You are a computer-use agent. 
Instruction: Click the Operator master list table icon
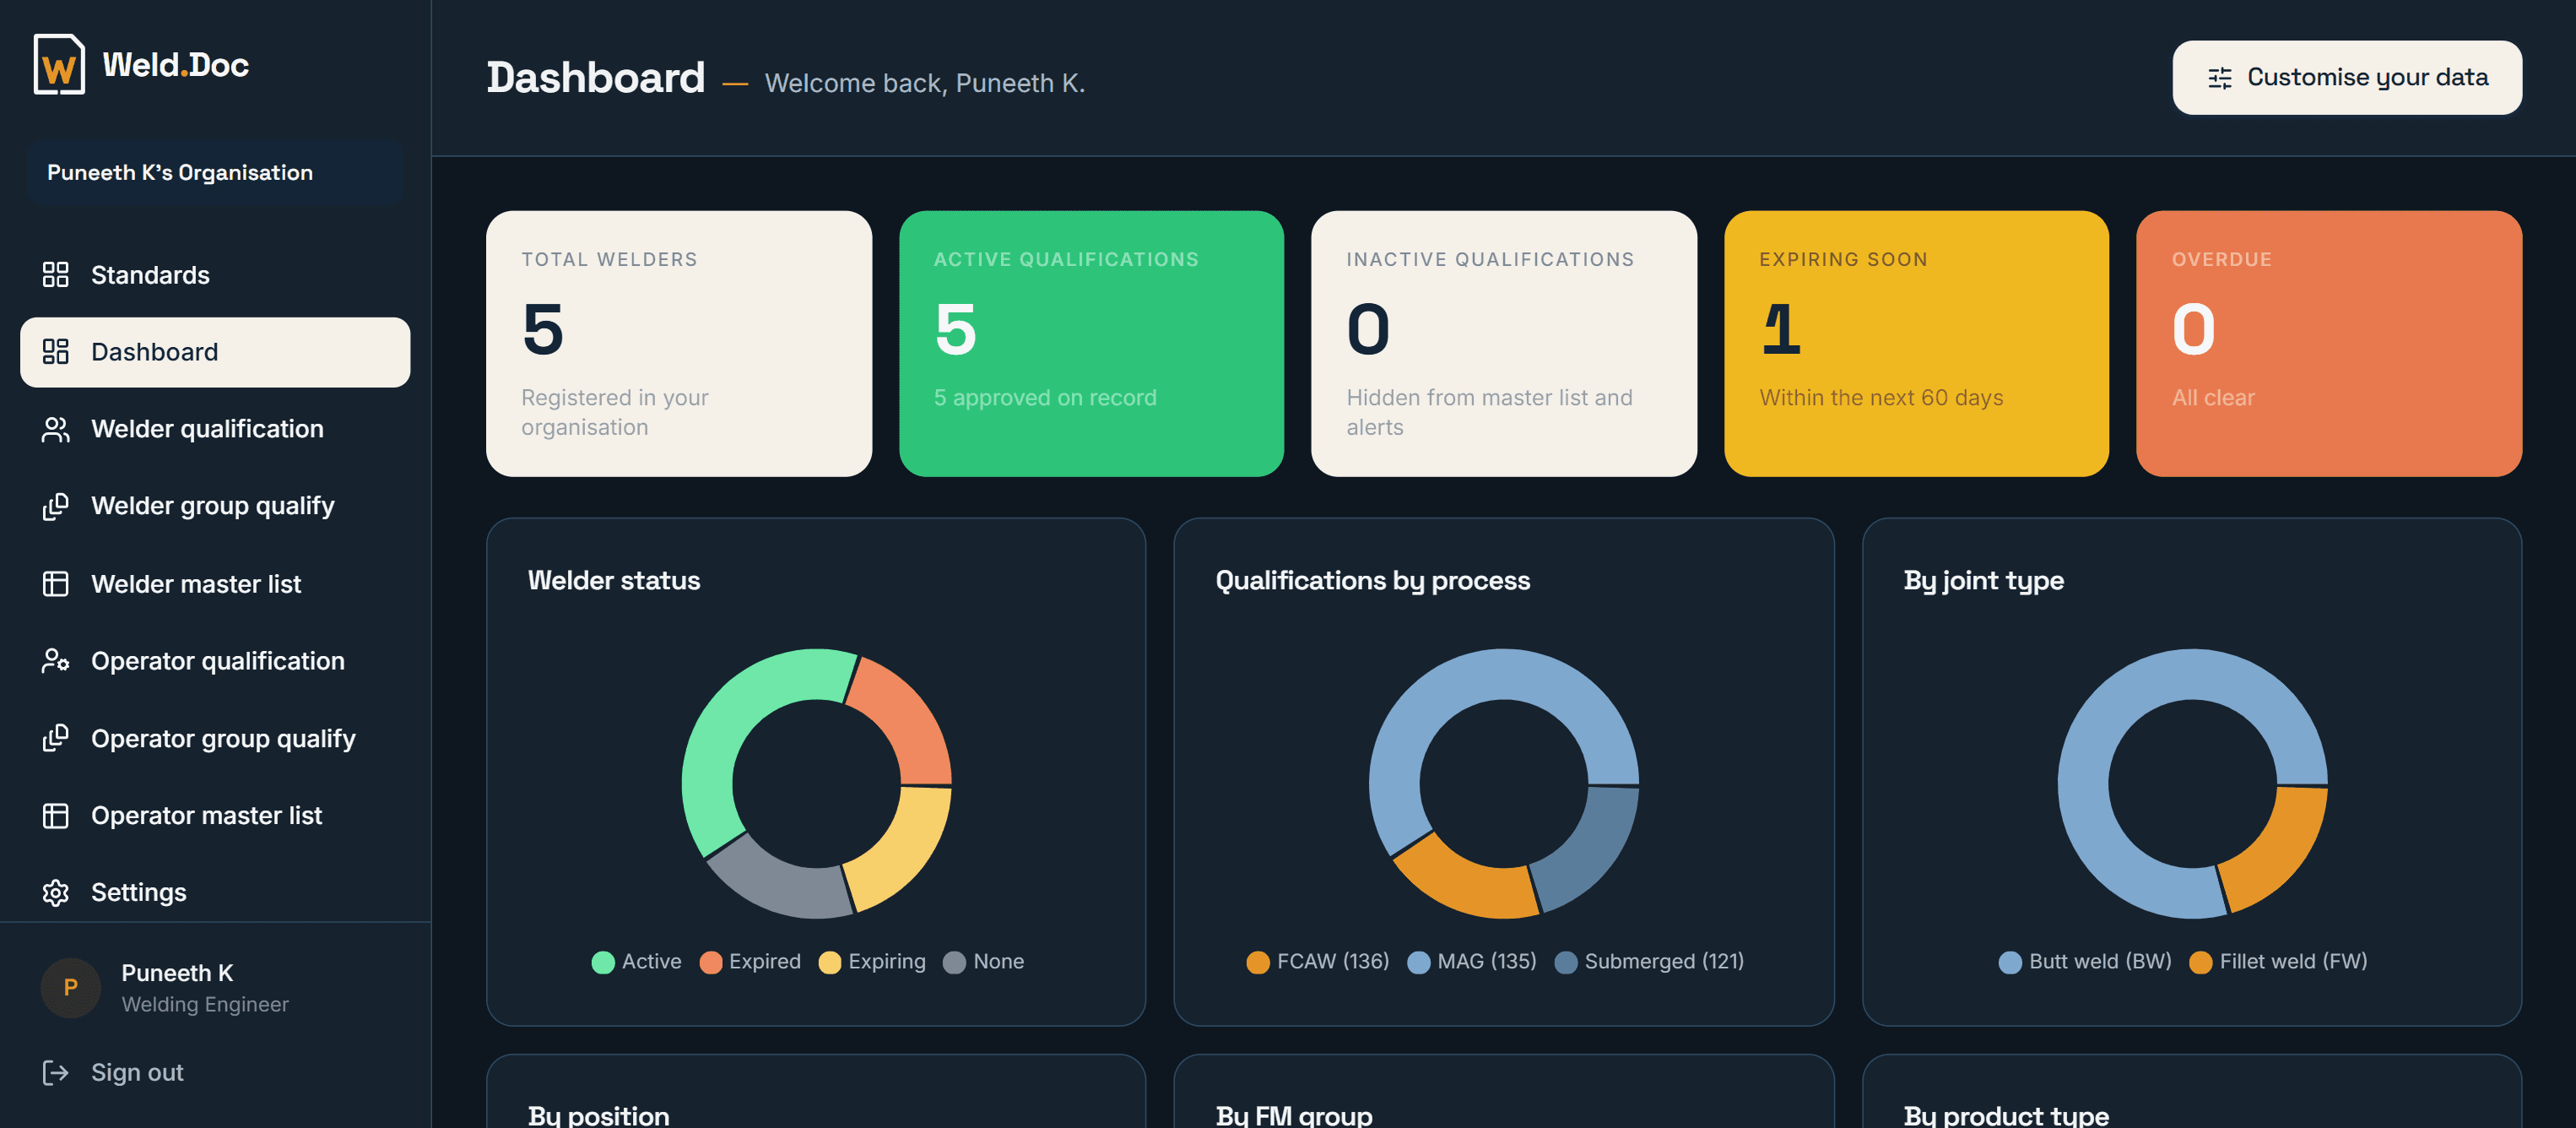(56, 816)
